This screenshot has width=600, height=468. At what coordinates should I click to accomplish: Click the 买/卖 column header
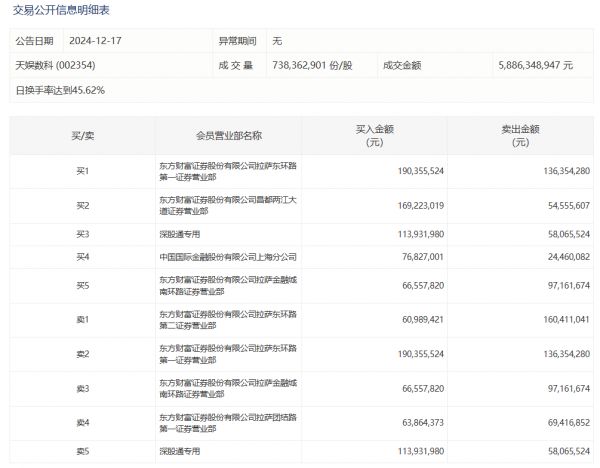82,135
